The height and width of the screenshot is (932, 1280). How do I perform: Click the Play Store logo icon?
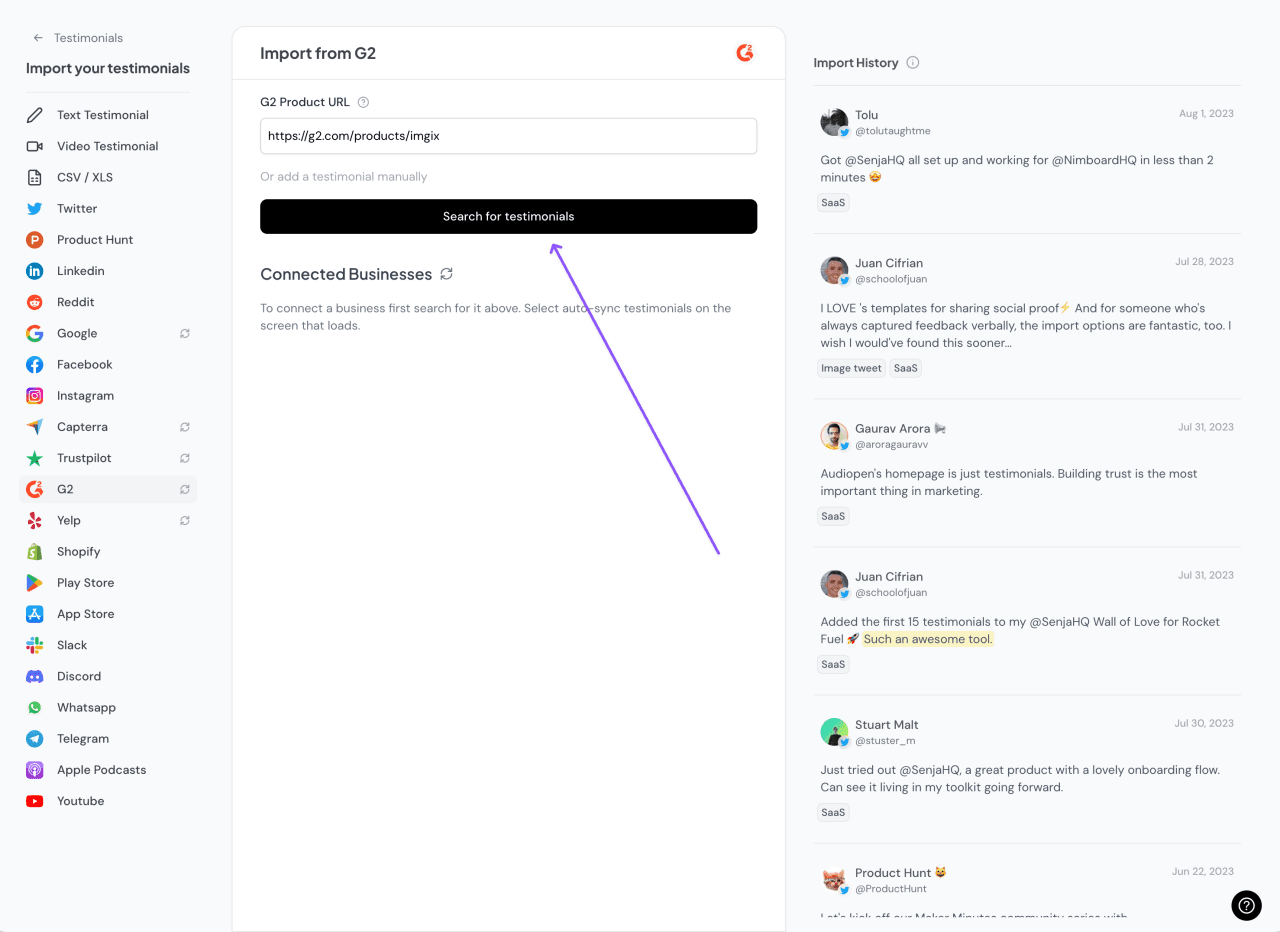click(35, 583)
